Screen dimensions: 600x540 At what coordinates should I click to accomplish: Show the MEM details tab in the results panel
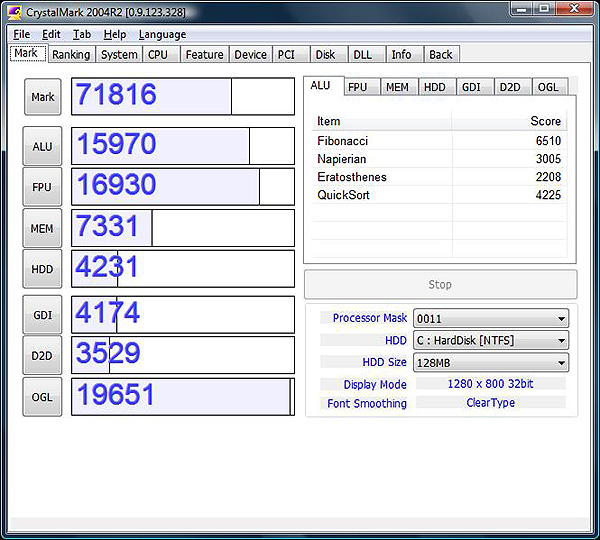pyautogui.click(x=399, y=87)
